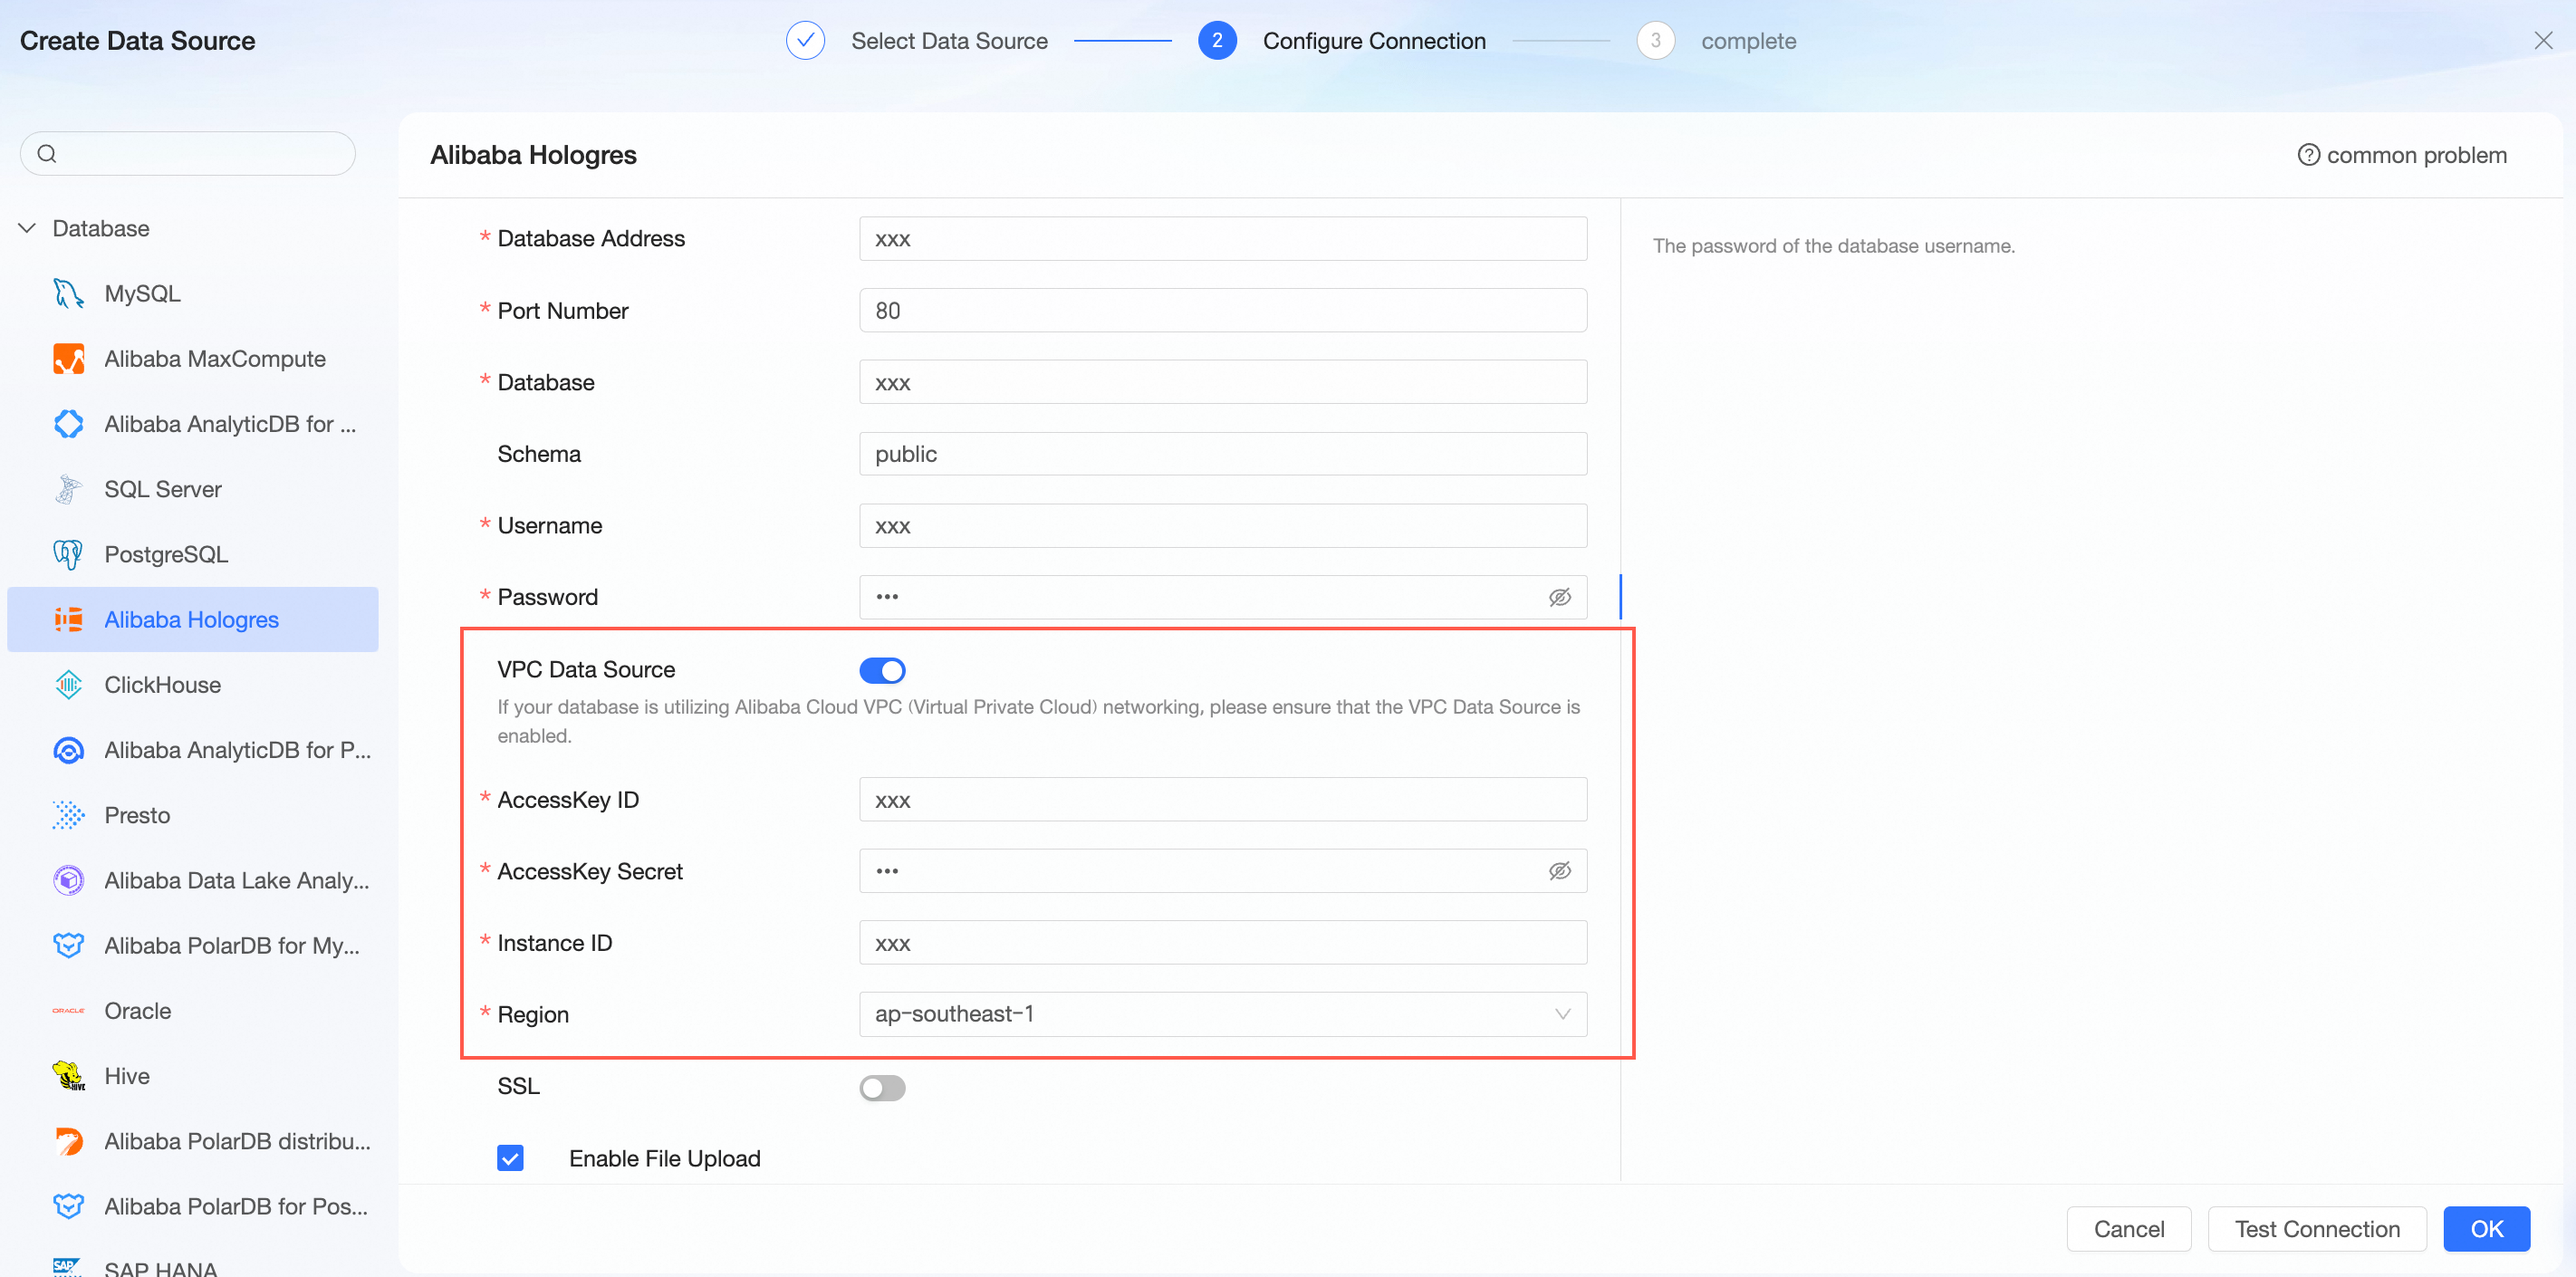The height and width of the screenshot is (1277, 2576).
Task: Click the PostgreSQL elephant icon
Action: [68, 554]
